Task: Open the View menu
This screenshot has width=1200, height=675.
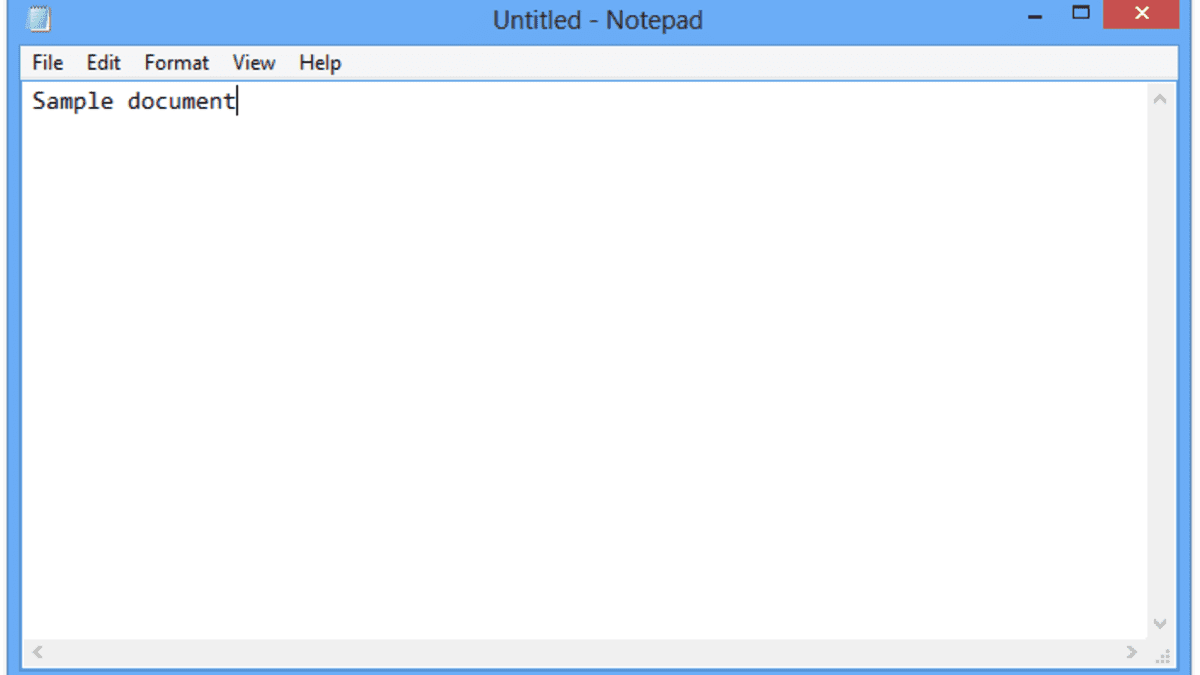Action: (x=254, y=63)
